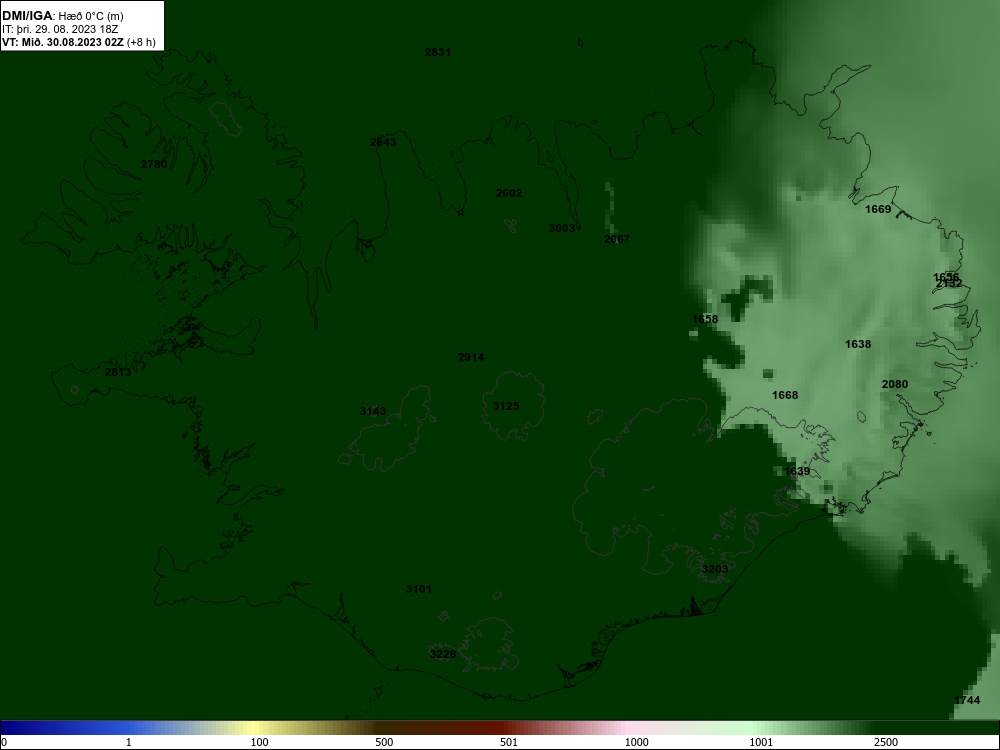This screenshot has width=1000, height=750.
Task: Click the 1744 value near the bottom corner
Action: pyautogui.click(x=967, y=700)
